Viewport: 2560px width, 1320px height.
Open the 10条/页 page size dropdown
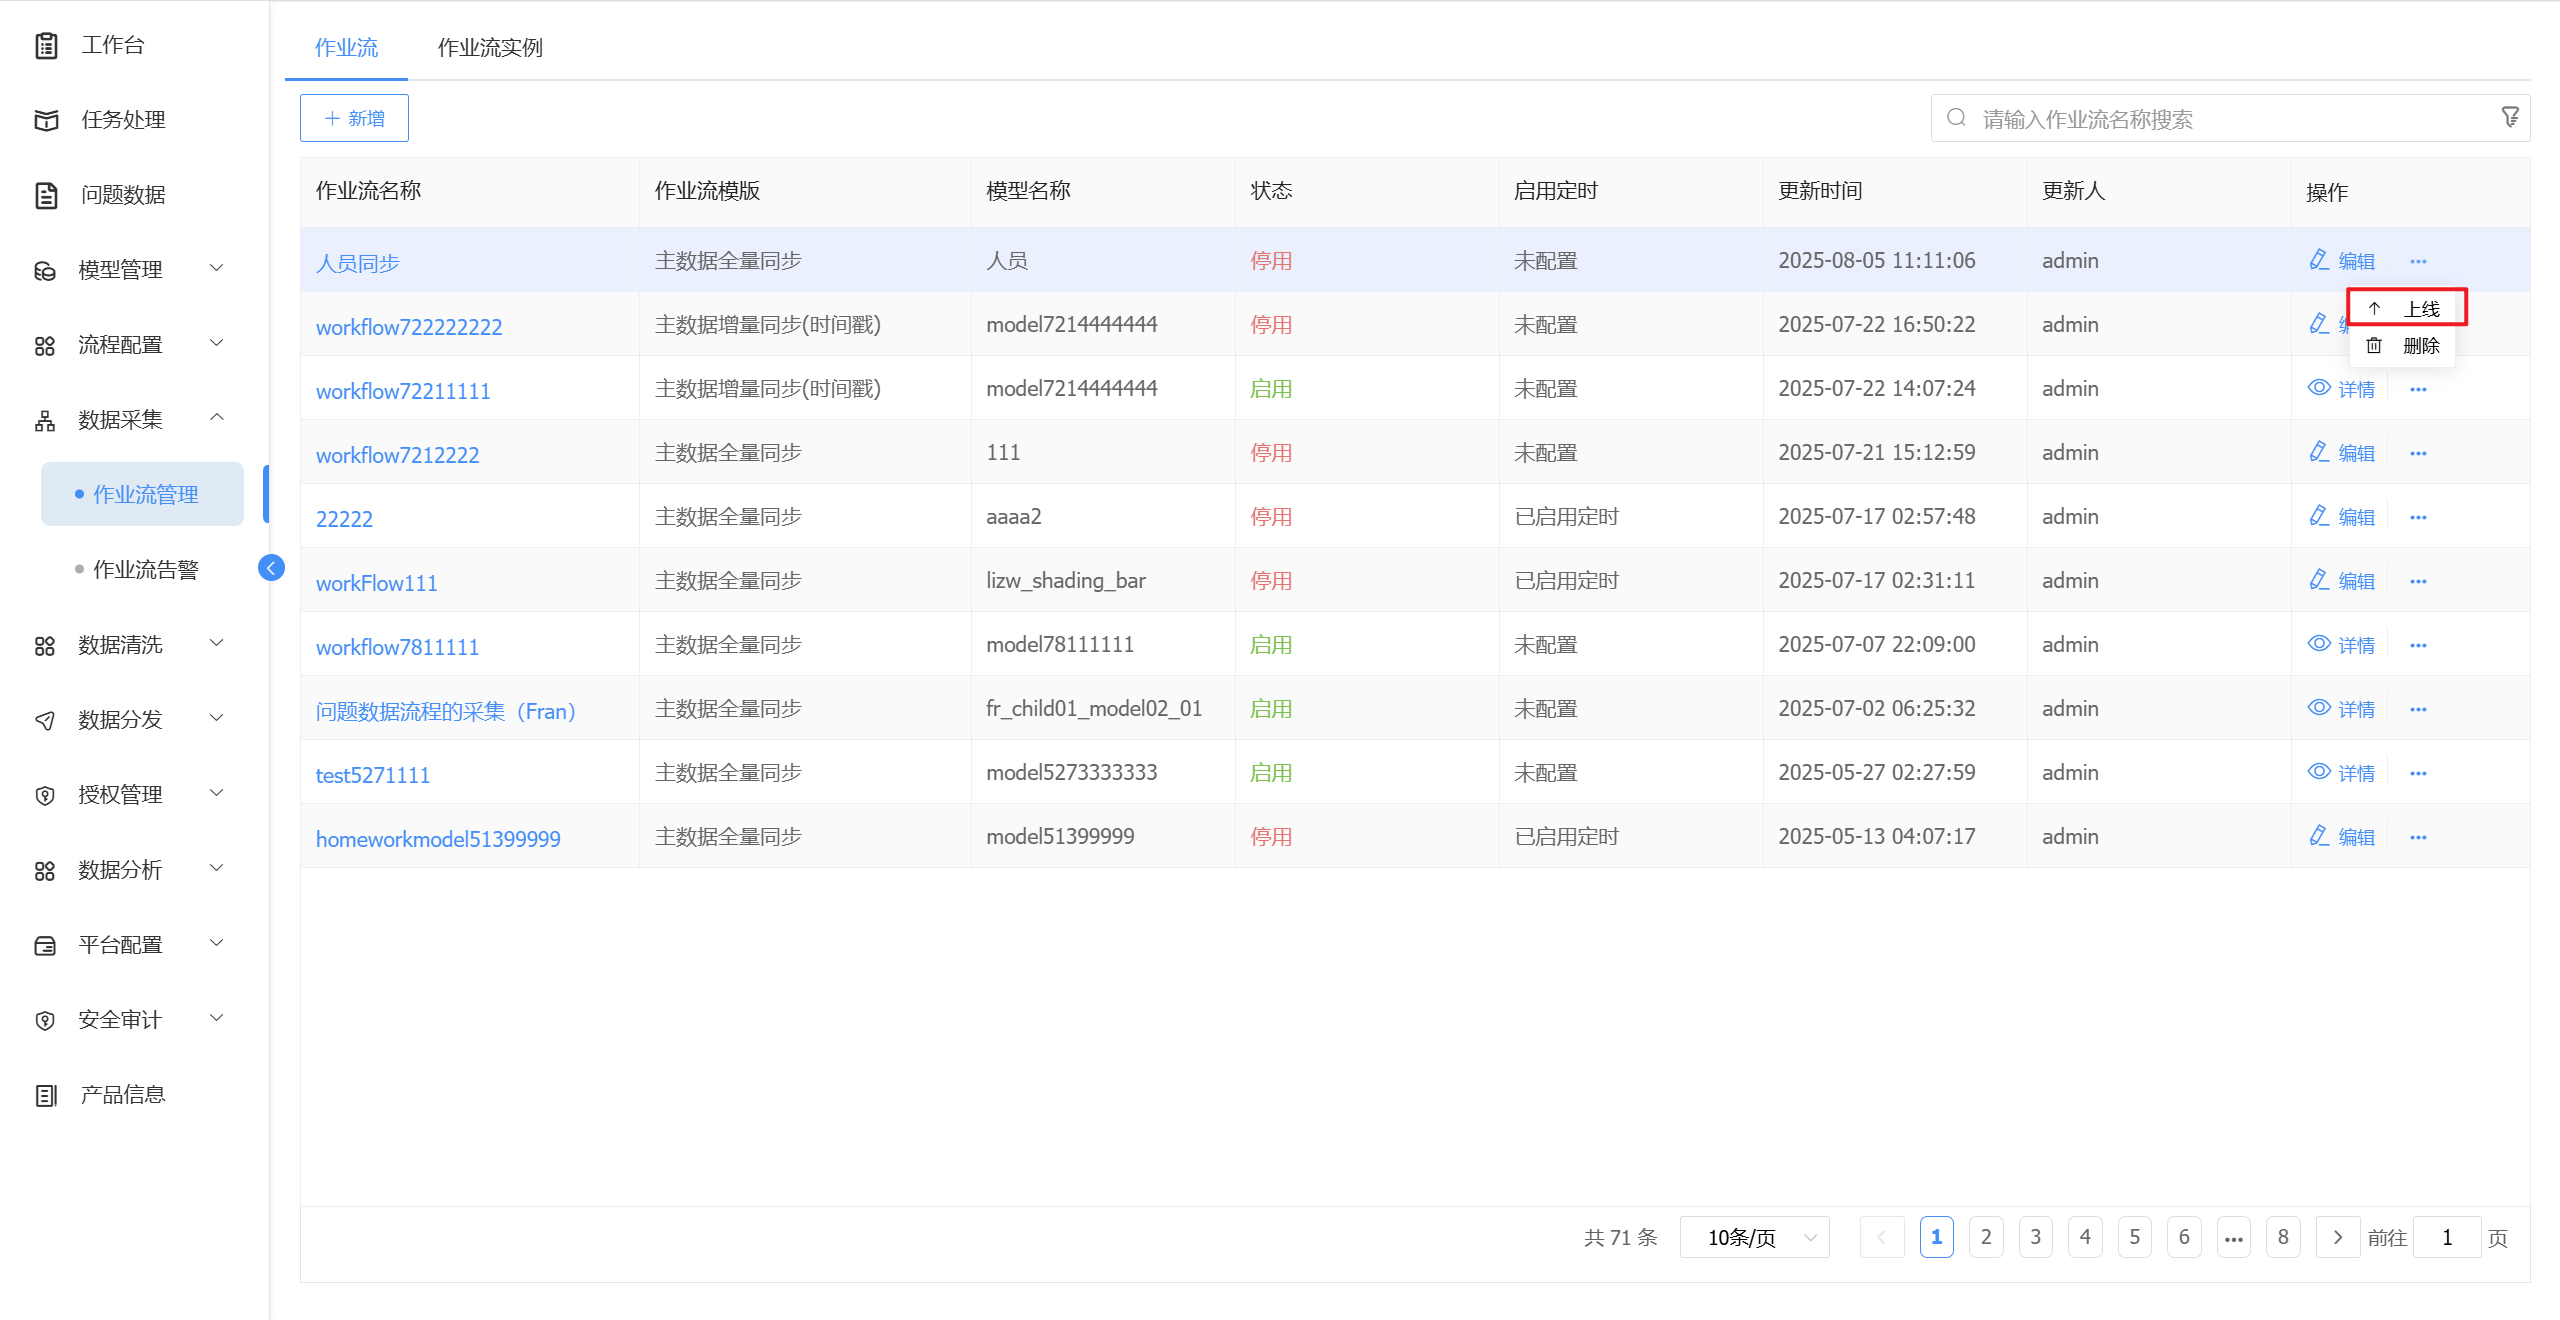point(1754,1238)
